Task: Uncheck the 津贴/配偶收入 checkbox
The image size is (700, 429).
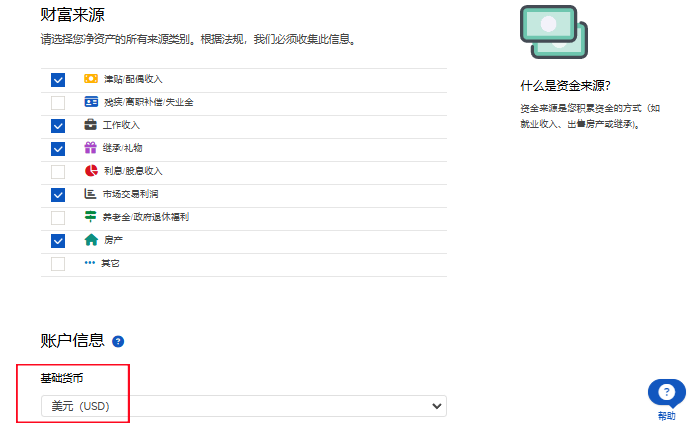Action: pos(58,79)
